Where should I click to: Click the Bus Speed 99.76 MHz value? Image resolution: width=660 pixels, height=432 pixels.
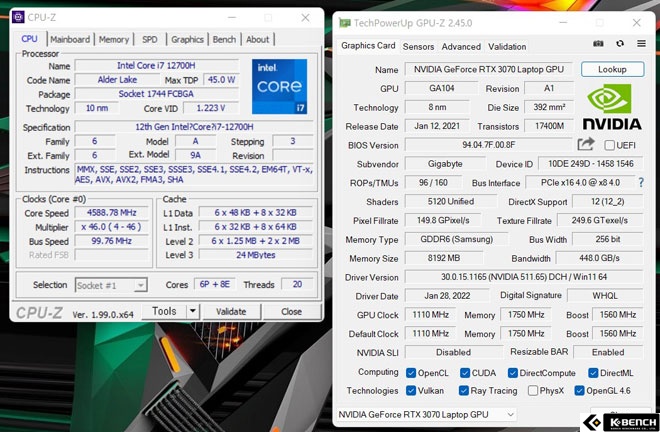pos(112,241)
